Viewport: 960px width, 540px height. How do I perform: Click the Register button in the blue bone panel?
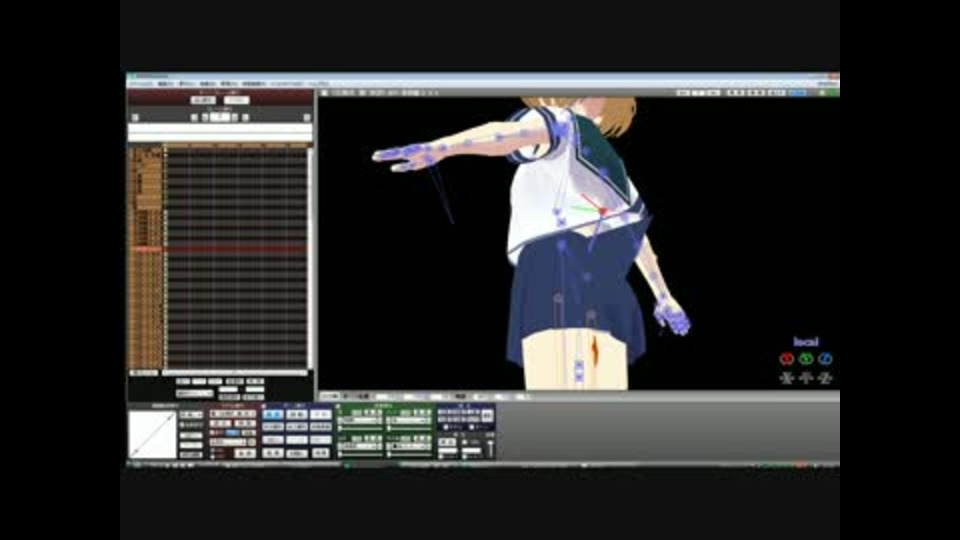pyautogui.click(x=273, y=453)
